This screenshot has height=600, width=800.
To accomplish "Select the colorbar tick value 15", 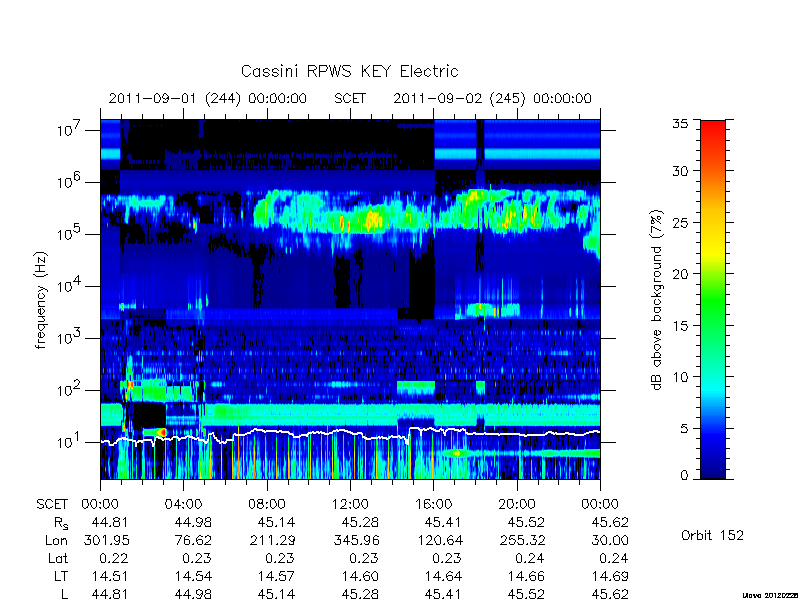I will [683, 326].
